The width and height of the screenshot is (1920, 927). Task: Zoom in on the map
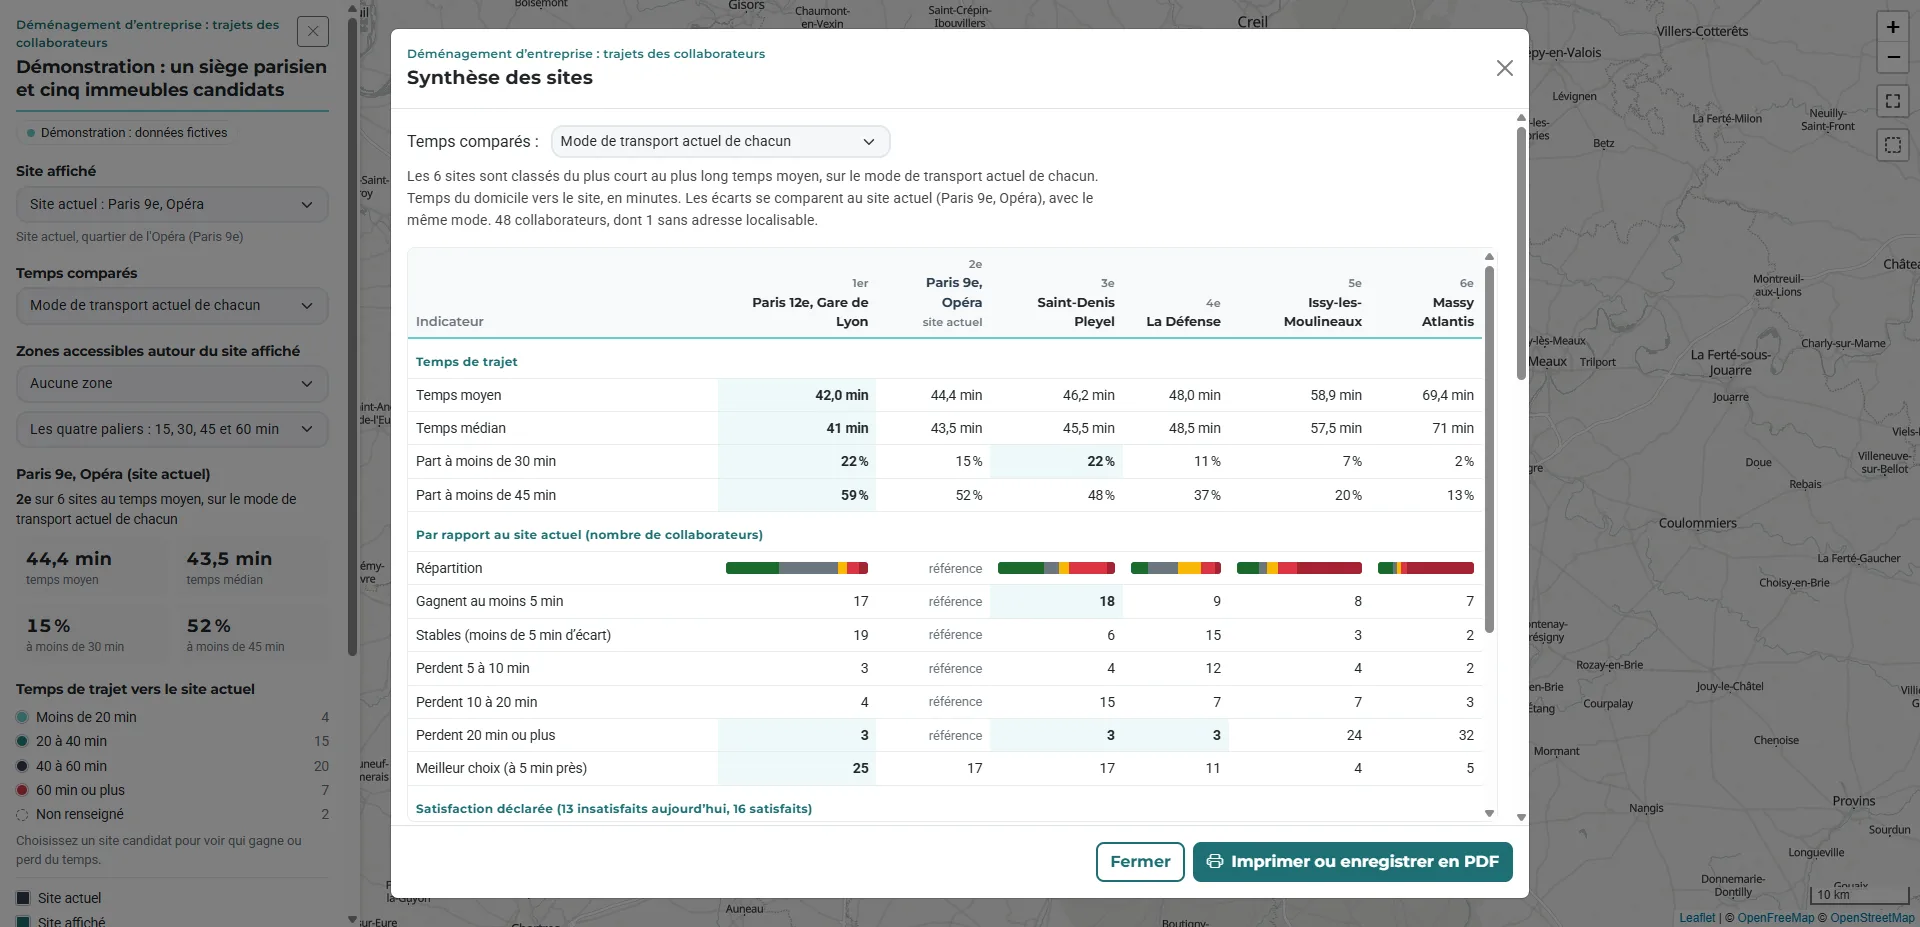1893,27
